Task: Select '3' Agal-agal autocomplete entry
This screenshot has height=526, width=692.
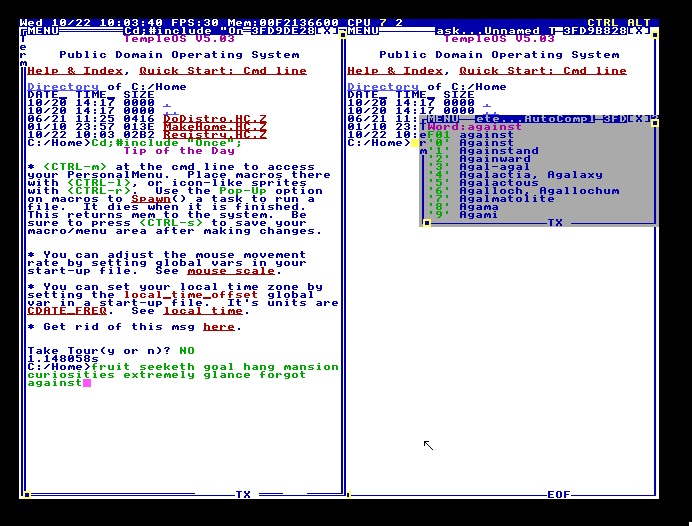Action: (x=479, y=167)
